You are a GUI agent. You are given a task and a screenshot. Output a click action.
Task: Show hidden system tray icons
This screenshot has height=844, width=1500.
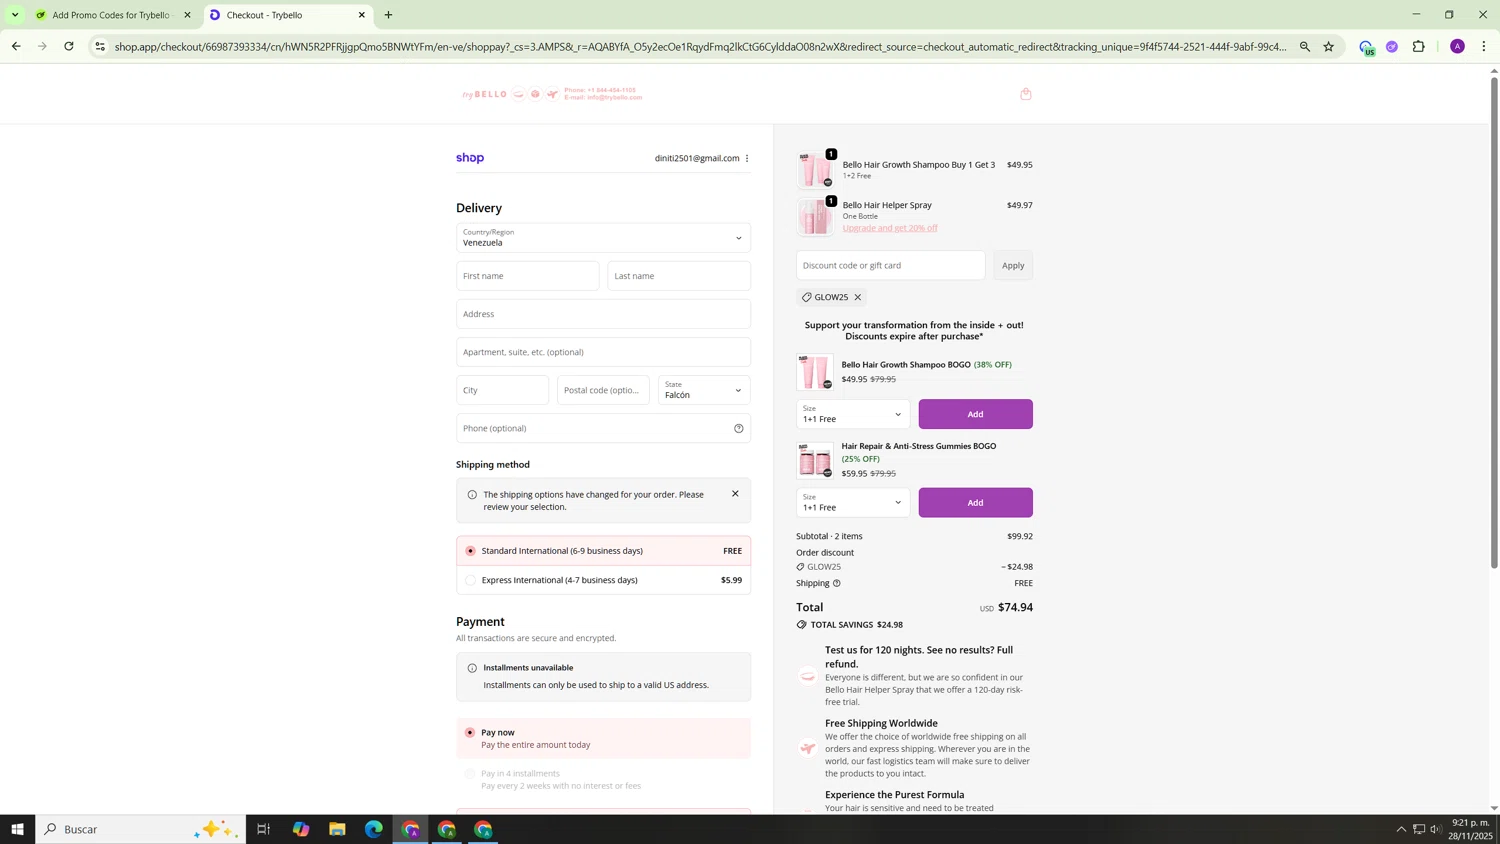1401,829
